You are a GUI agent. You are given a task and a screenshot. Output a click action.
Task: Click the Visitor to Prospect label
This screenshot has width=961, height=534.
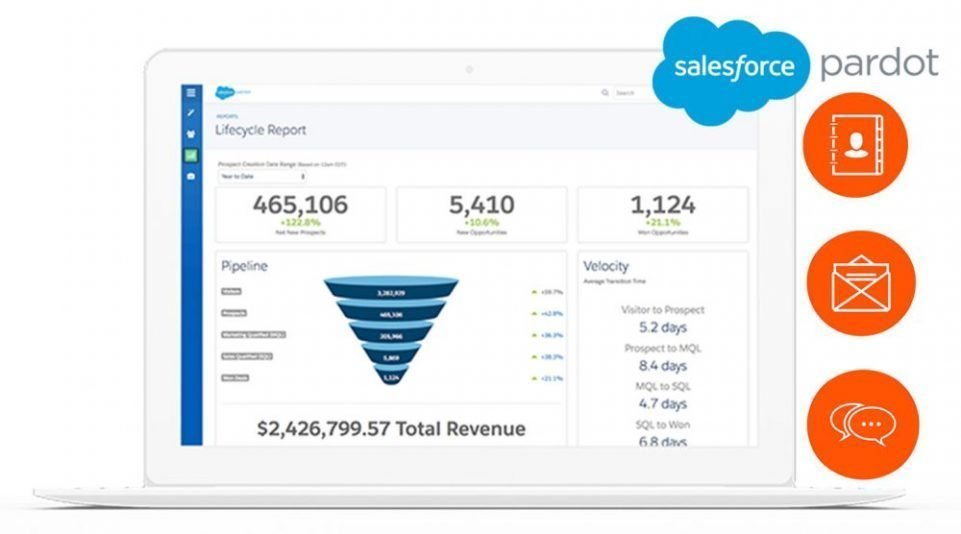(x=663, y=310)
